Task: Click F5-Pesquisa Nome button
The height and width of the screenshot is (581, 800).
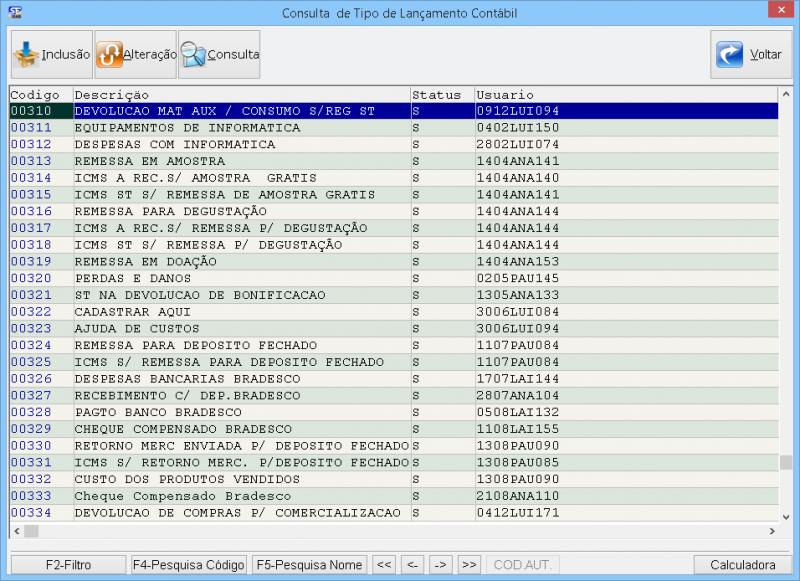Action: 309,565
